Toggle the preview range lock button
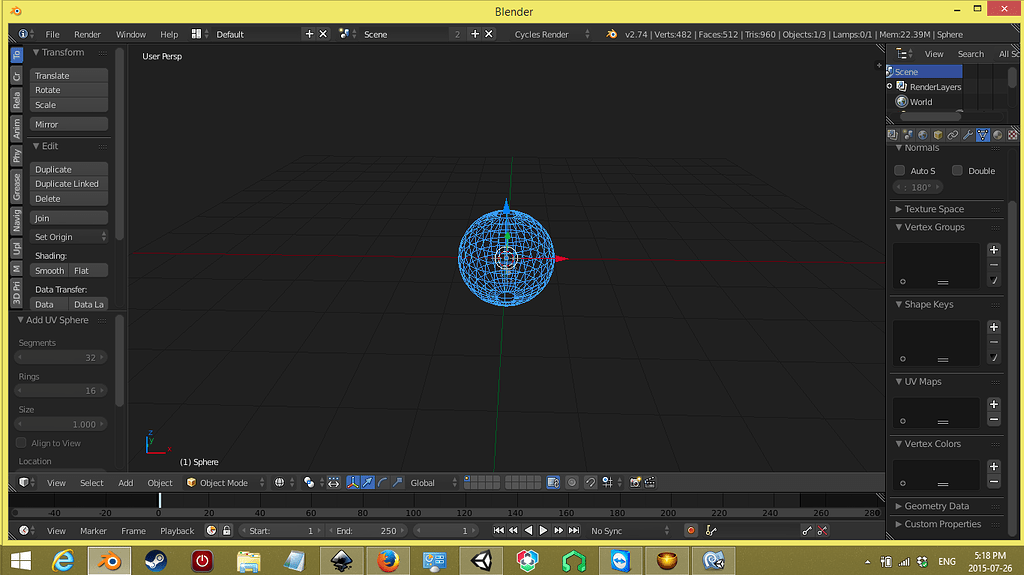Viewport: 1024px width, 575px height. coord(227,531)
